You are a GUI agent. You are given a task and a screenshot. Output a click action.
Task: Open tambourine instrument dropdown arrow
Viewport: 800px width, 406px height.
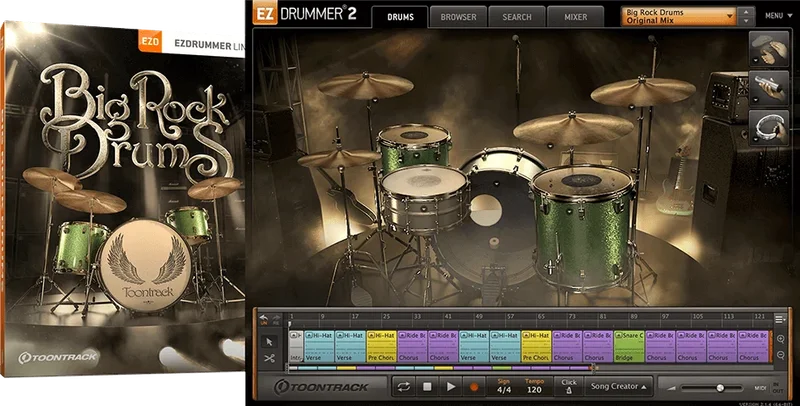click(x=755, y=139)
